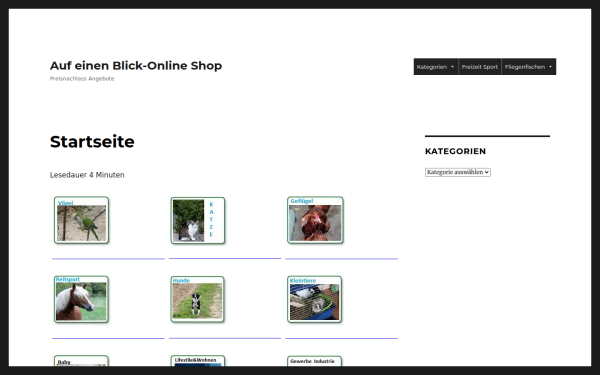600x375 pixels.
Task: Select the Freizeit Sport menu item
Action: (480, 67)
